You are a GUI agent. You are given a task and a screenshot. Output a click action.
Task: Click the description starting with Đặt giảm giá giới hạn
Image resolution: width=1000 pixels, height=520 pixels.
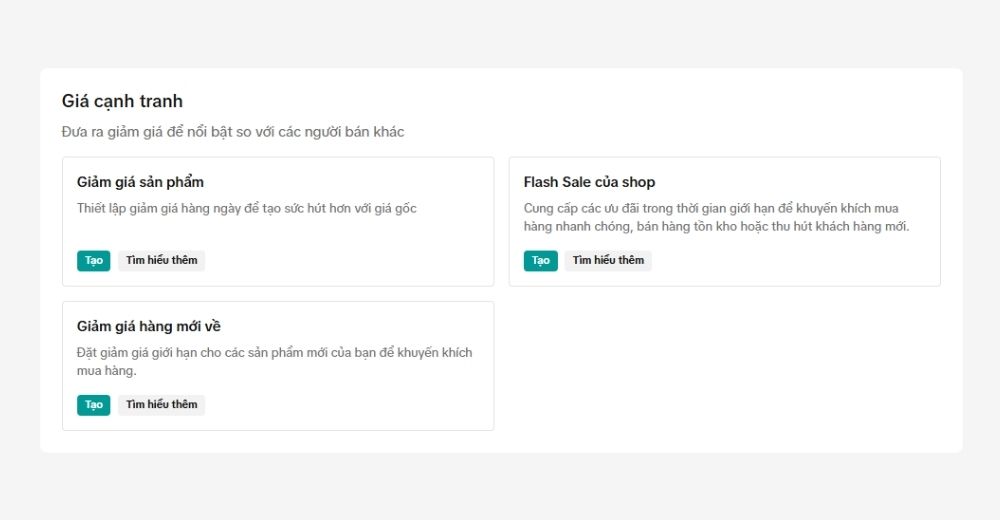[274, 353]
